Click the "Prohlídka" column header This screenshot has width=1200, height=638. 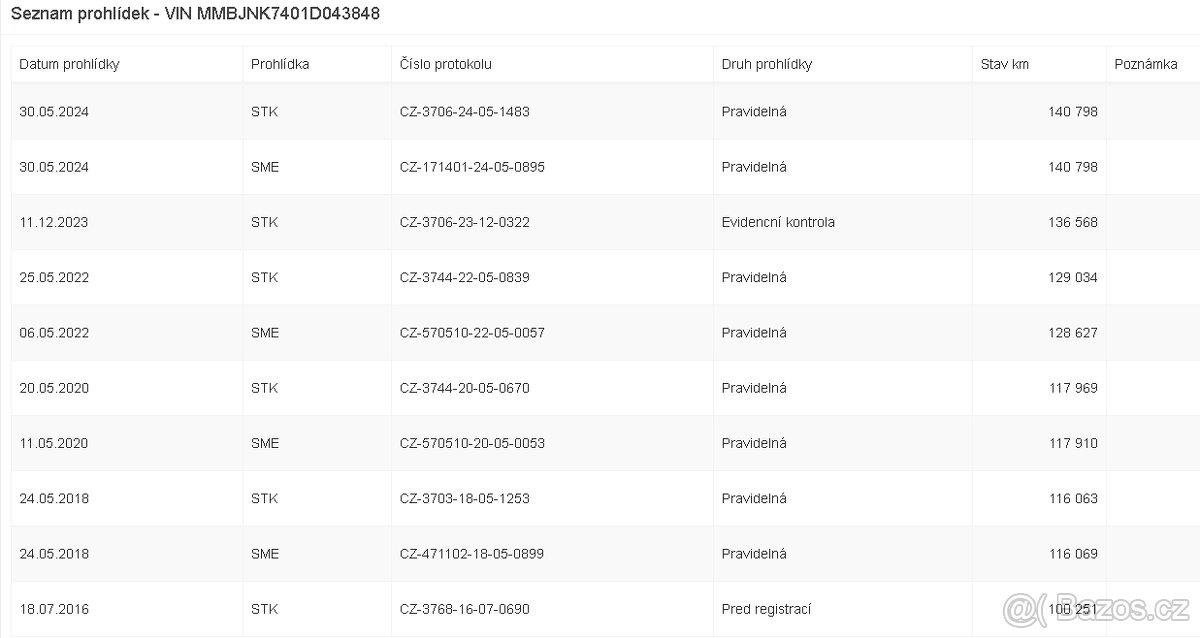coord(280,64)
